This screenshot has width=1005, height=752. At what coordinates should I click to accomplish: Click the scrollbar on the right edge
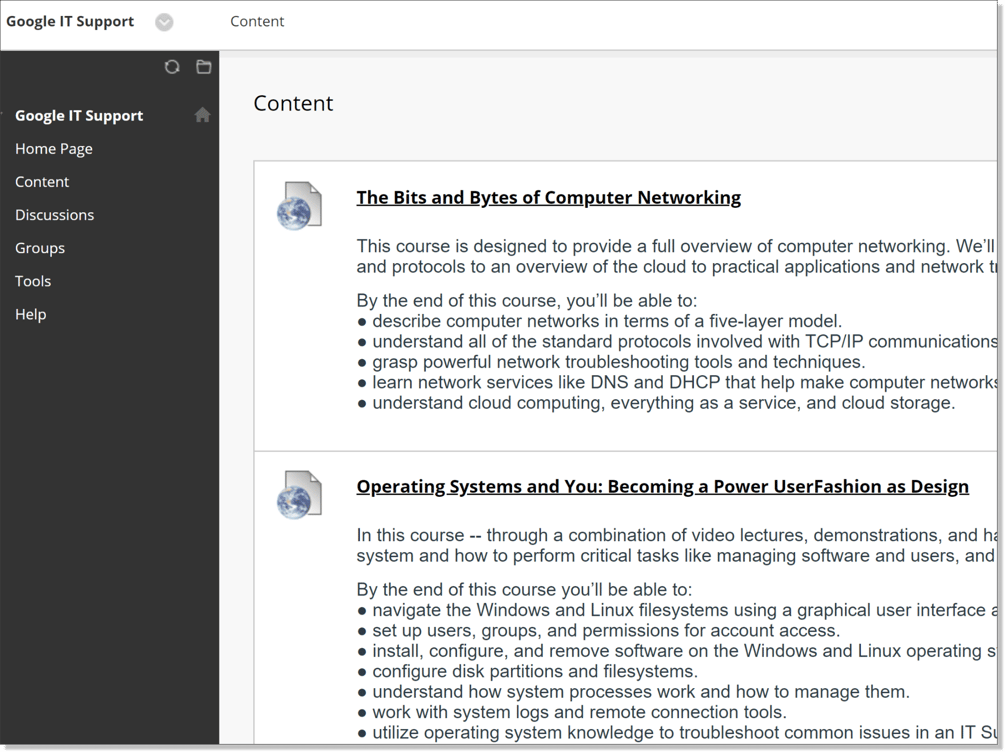(1000, 300)
